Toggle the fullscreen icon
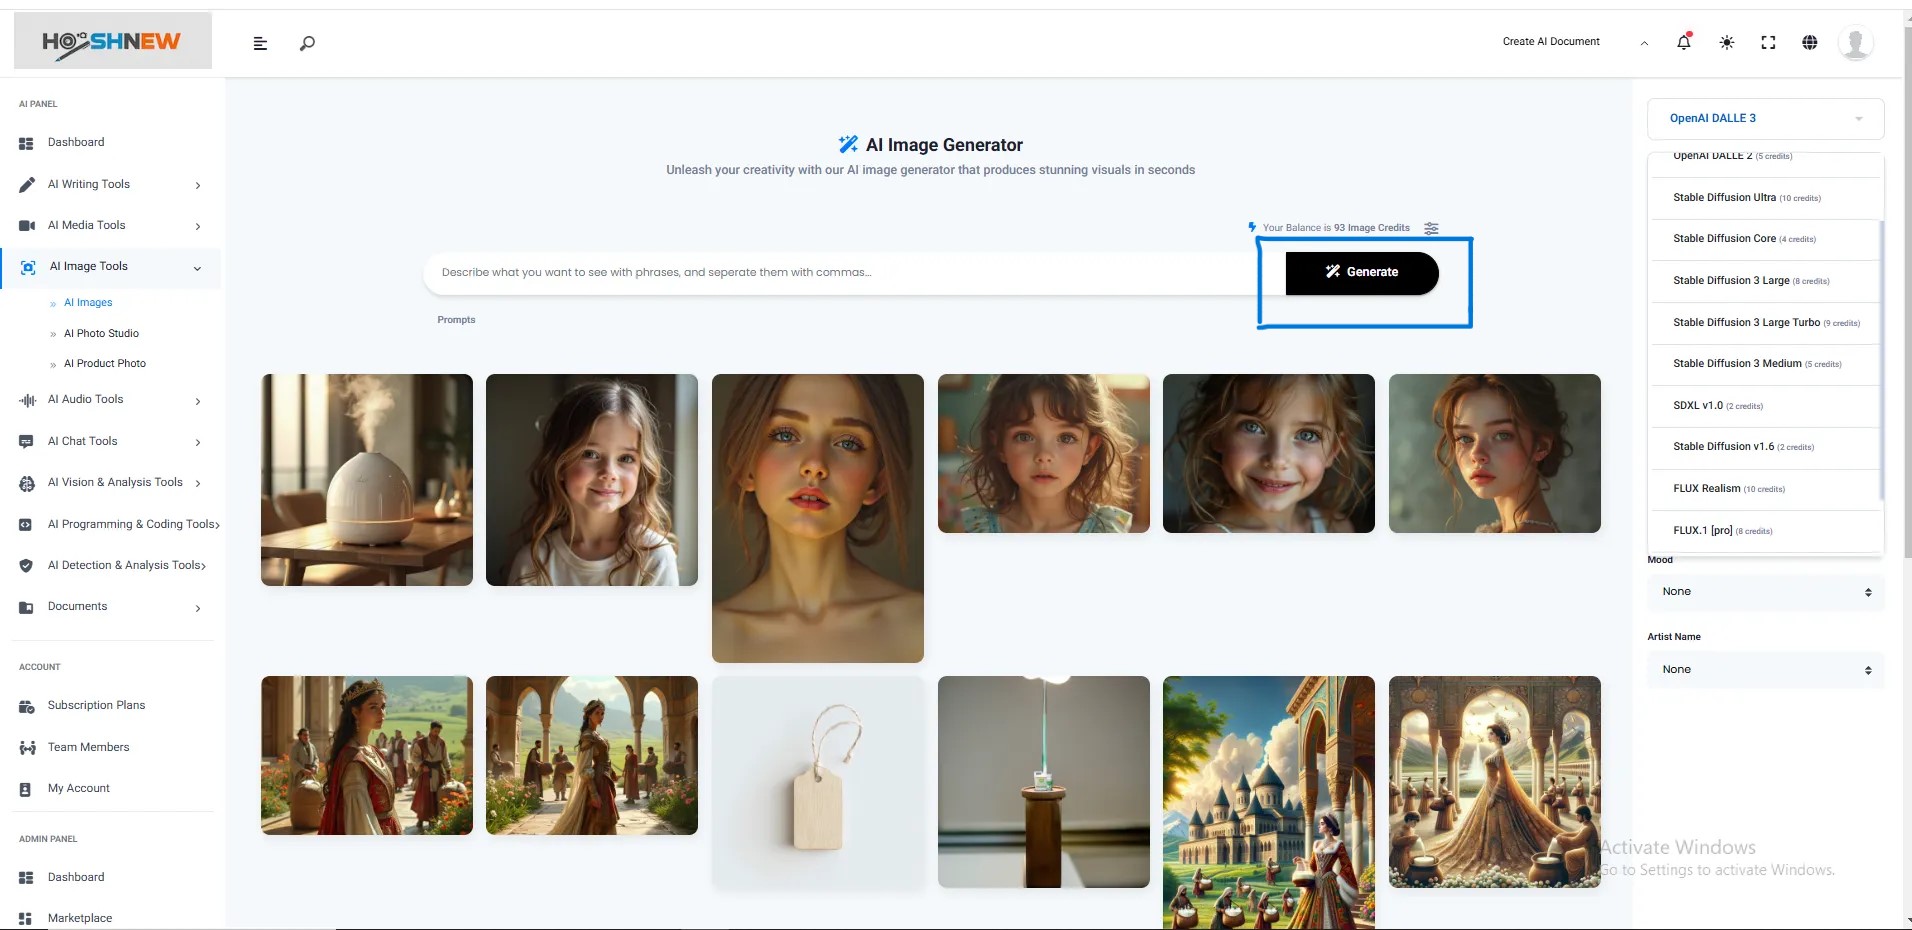The image size is (1912, 930). (x=1768, y=42)
